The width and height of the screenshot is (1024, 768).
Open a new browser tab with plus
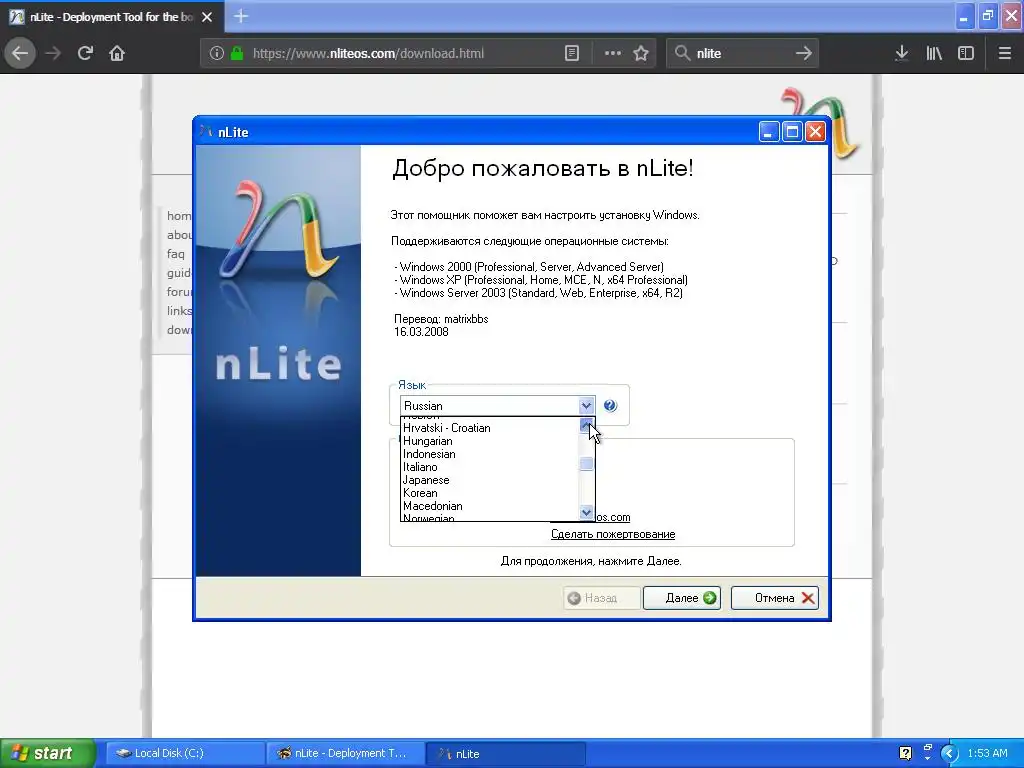coord(241,16)
